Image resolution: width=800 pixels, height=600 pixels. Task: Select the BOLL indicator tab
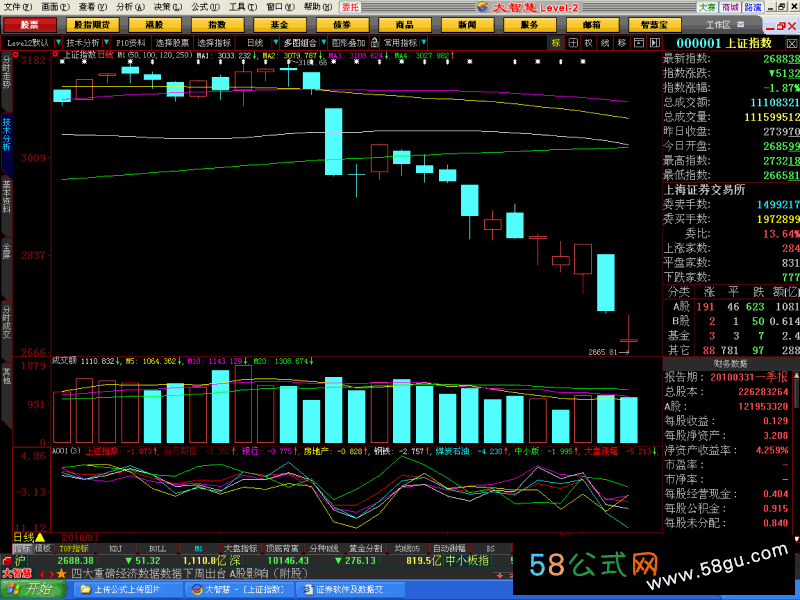pyautogui.click(x=157, y=548)
